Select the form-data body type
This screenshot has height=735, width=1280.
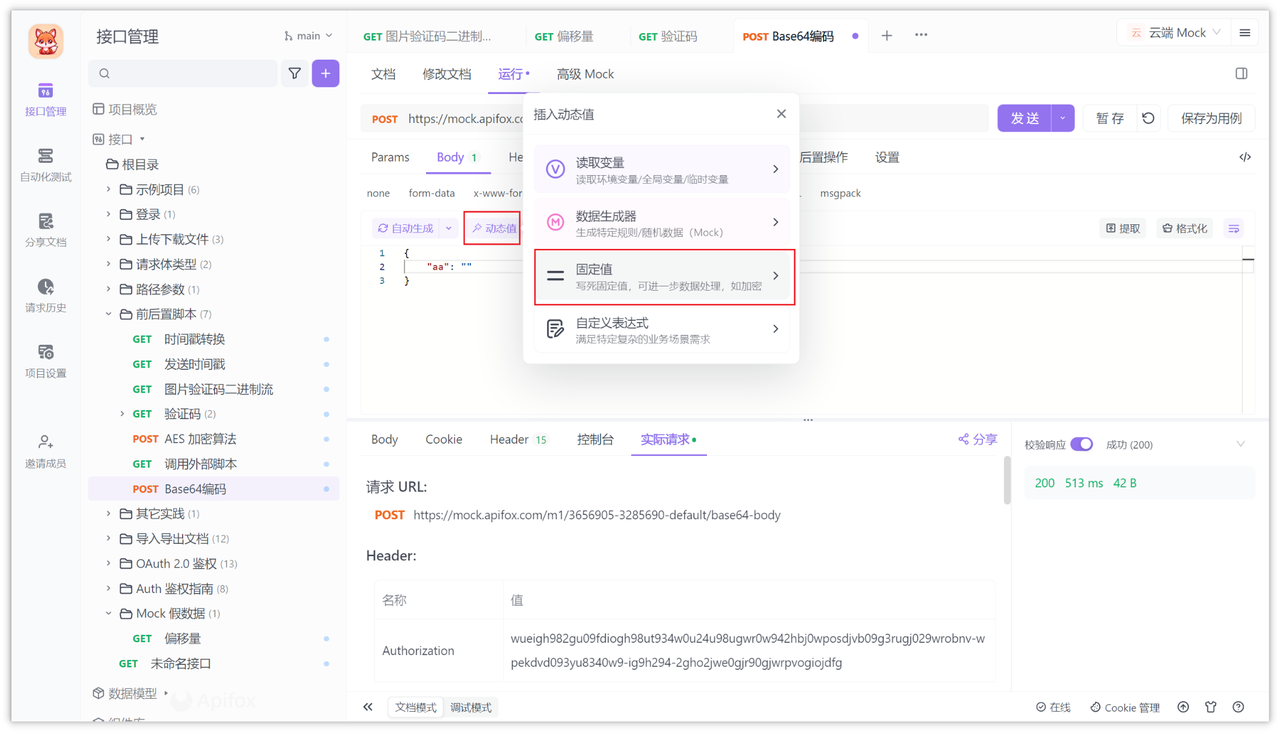pos(432,193)
